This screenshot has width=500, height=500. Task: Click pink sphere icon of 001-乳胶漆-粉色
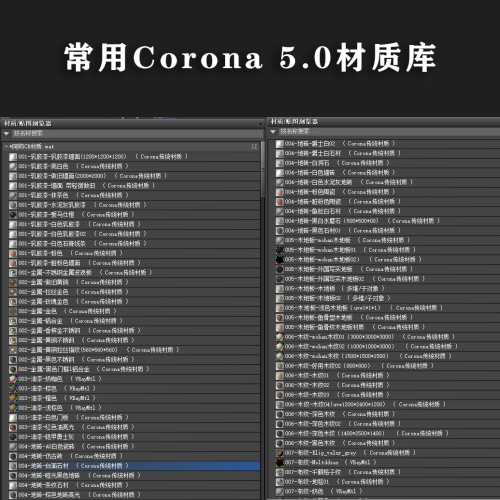click(13, 253)
